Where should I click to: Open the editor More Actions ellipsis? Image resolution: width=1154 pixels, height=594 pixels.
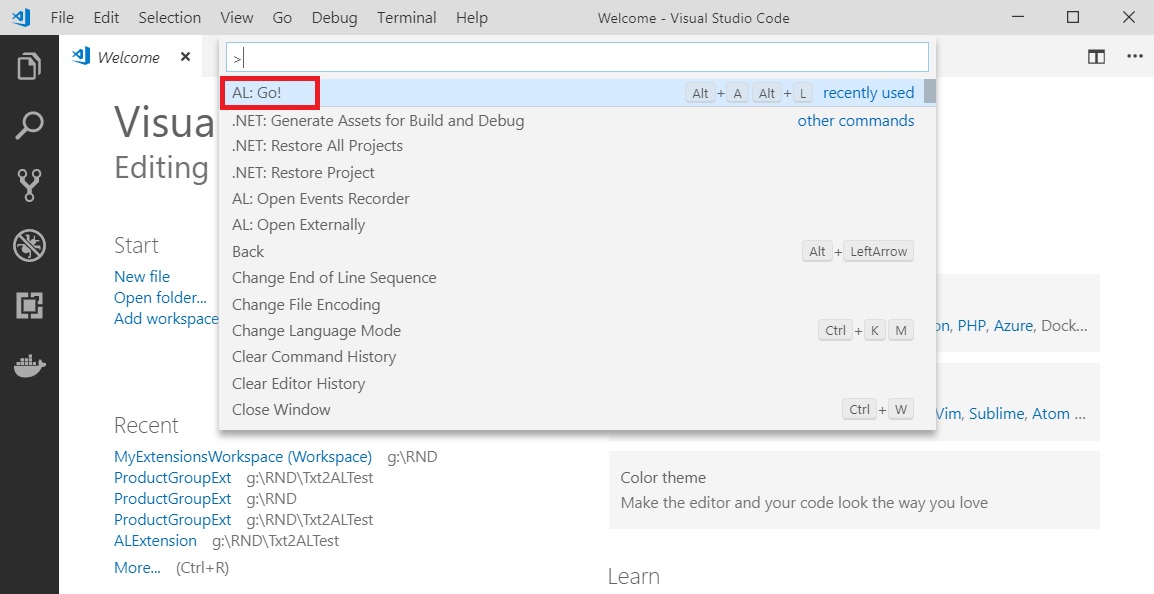1134,57
